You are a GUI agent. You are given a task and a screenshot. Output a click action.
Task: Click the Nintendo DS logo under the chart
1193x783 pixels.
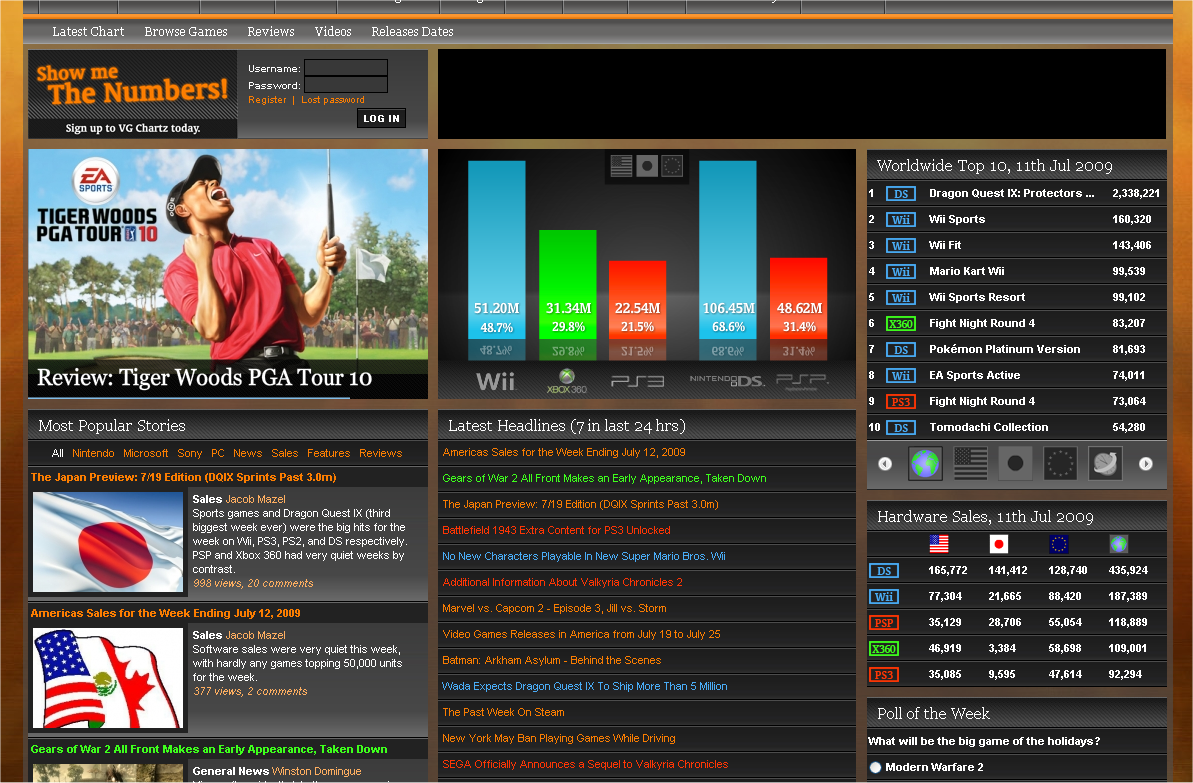727,380
